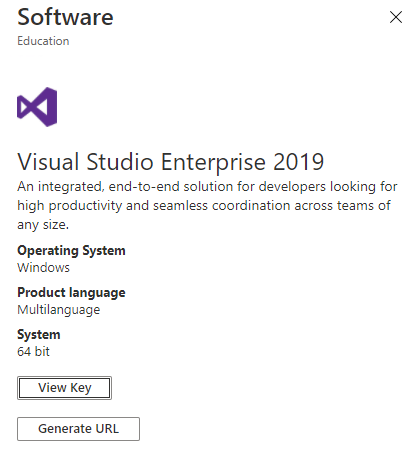Click the "any size." description text
The height and width of the screenshot is (467, 411).
click(43, 225)
